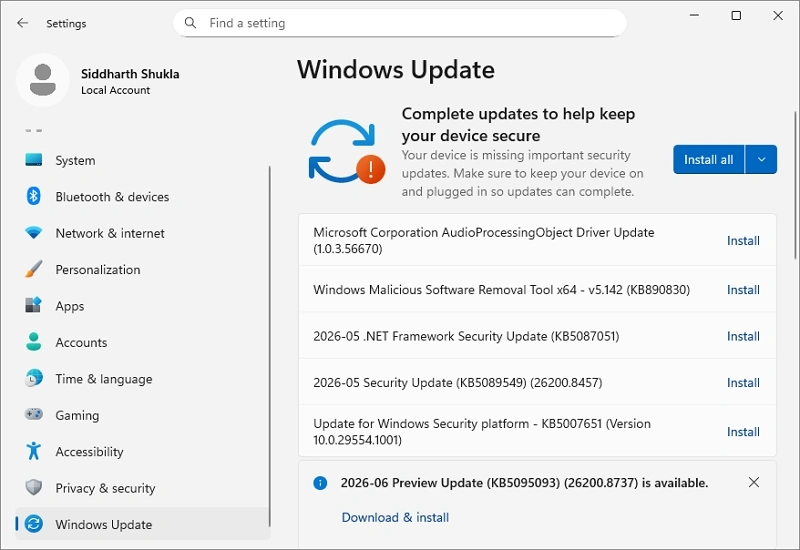Screen dimensions: 800x550
Task: Open Time & language label
Action: pyautogui.click(x=104, y=379)
